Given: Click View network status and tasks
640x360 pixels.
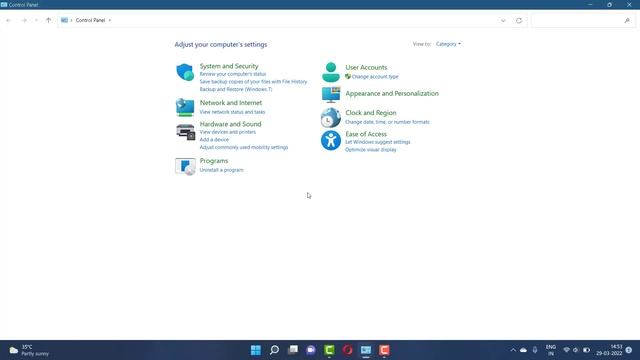Looking at the screenshot, I should 232,112.
